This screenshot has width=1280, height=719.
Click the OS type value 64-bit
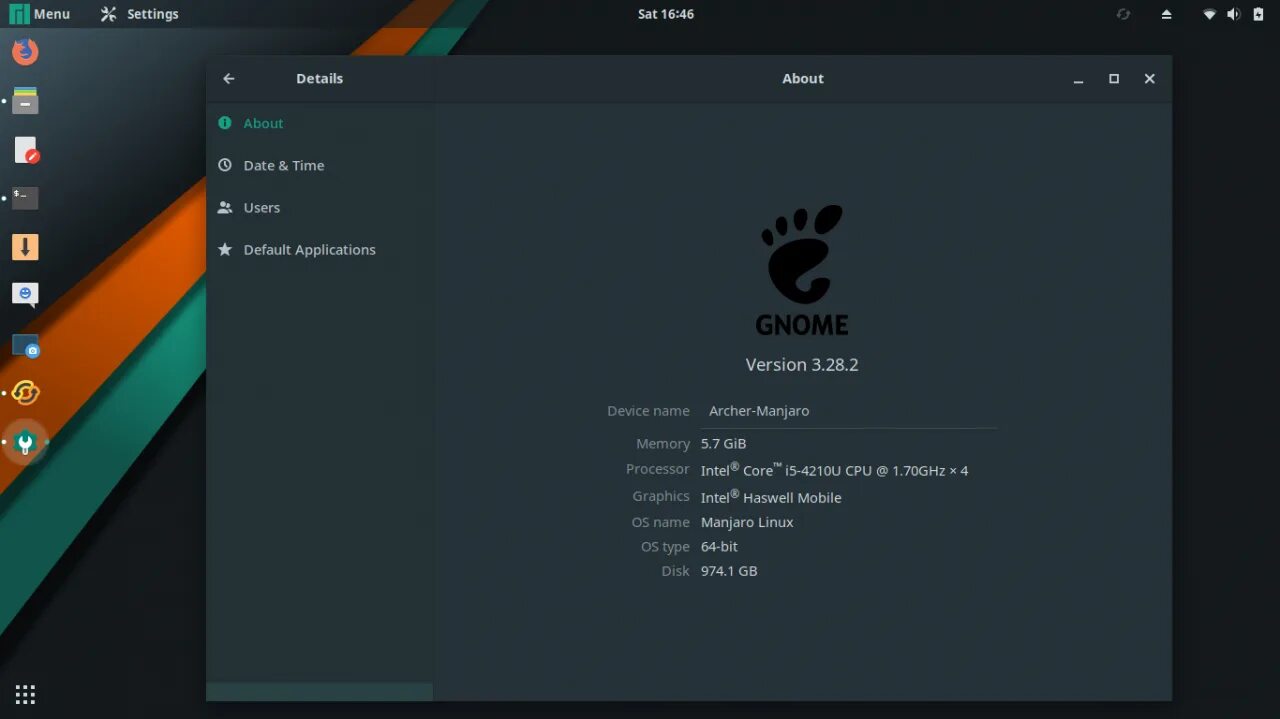pos(719,547)
